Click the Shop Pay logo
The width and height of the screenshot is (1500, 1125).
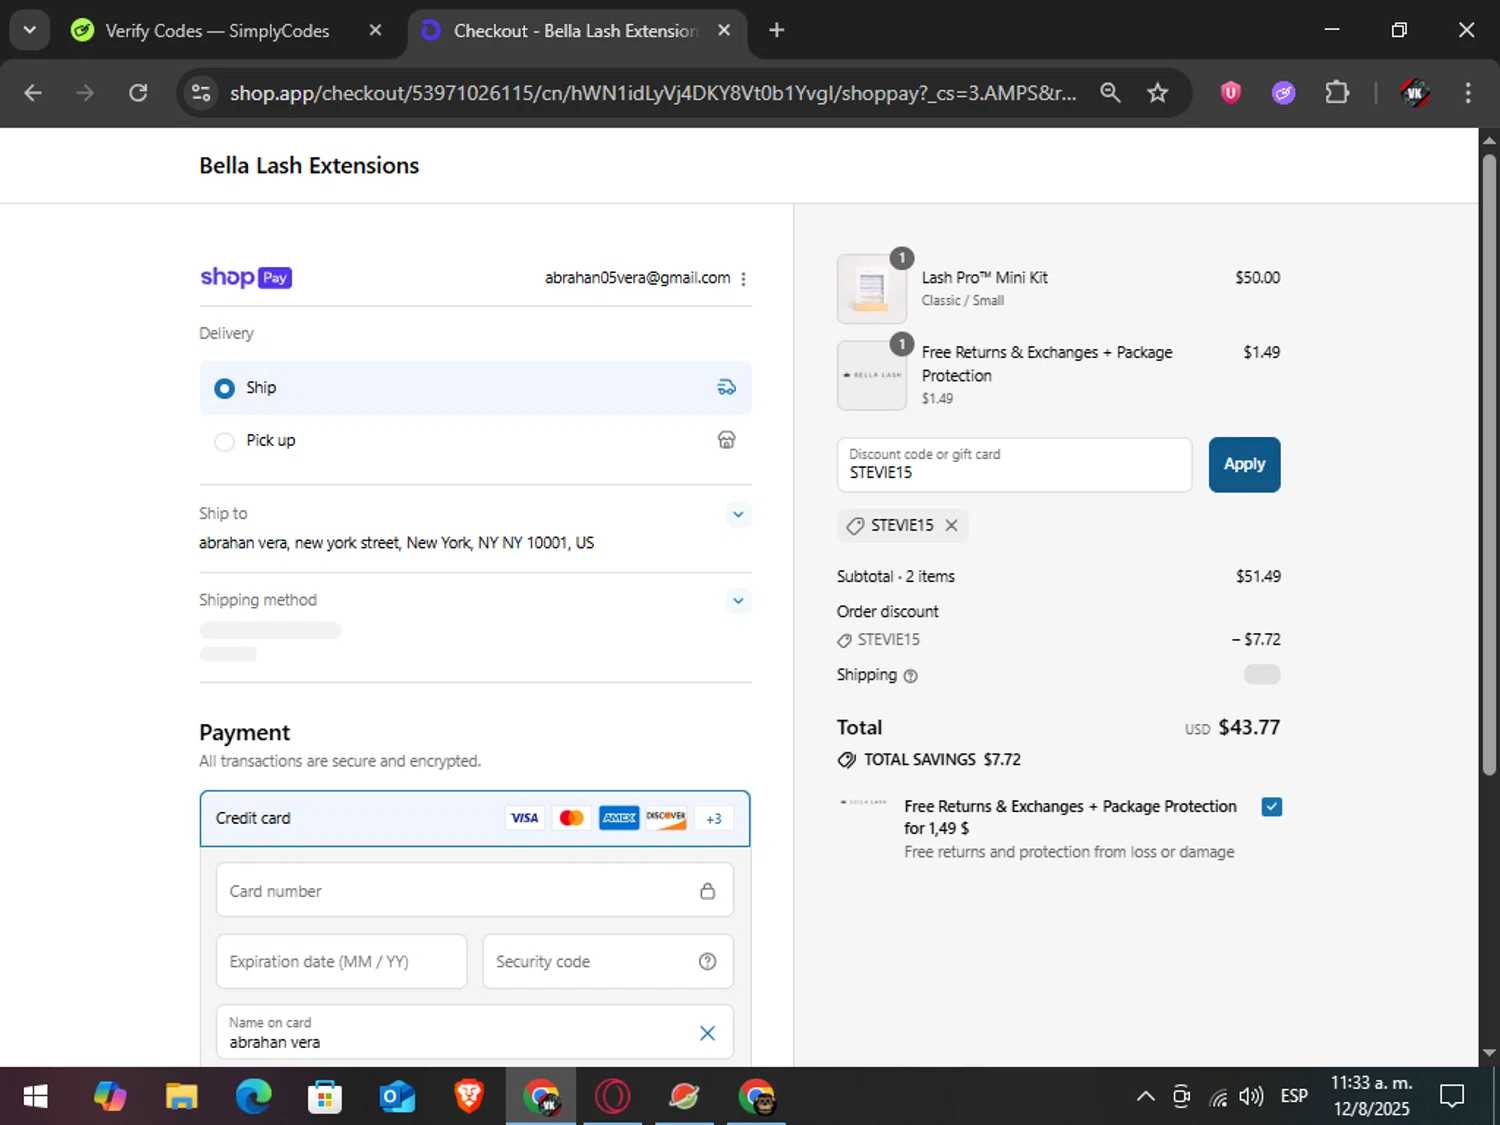(246, 277)
